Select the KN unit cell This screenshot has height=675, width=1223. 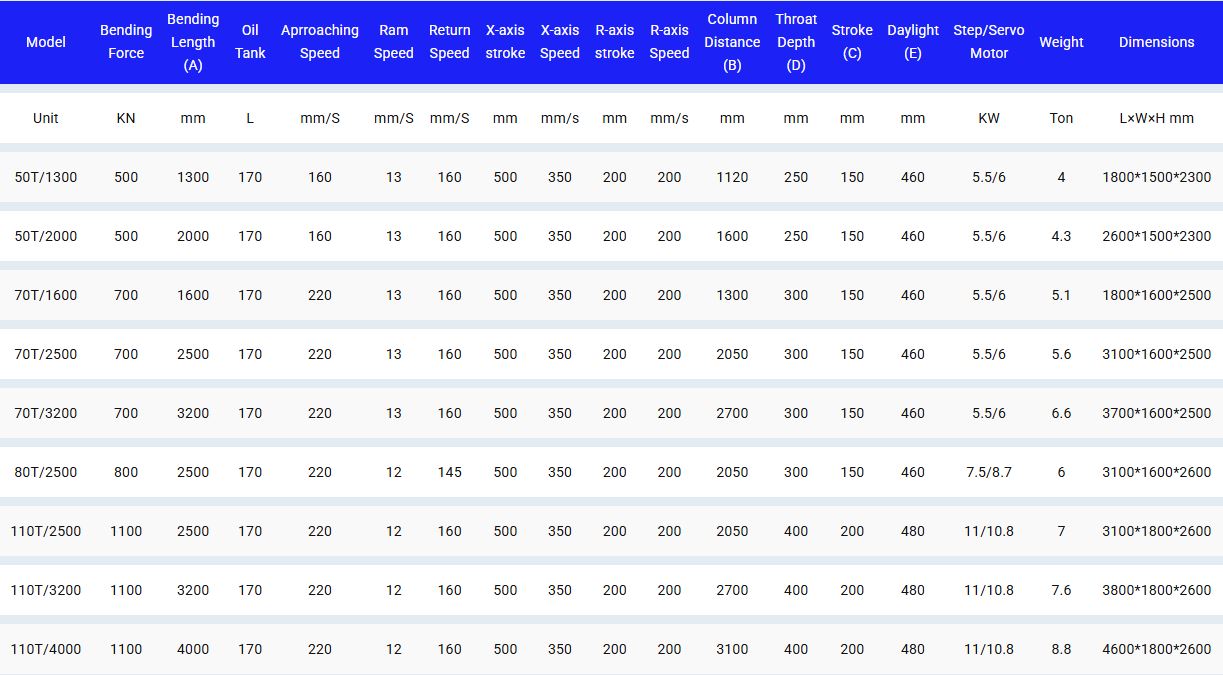(x=126, y=118)
